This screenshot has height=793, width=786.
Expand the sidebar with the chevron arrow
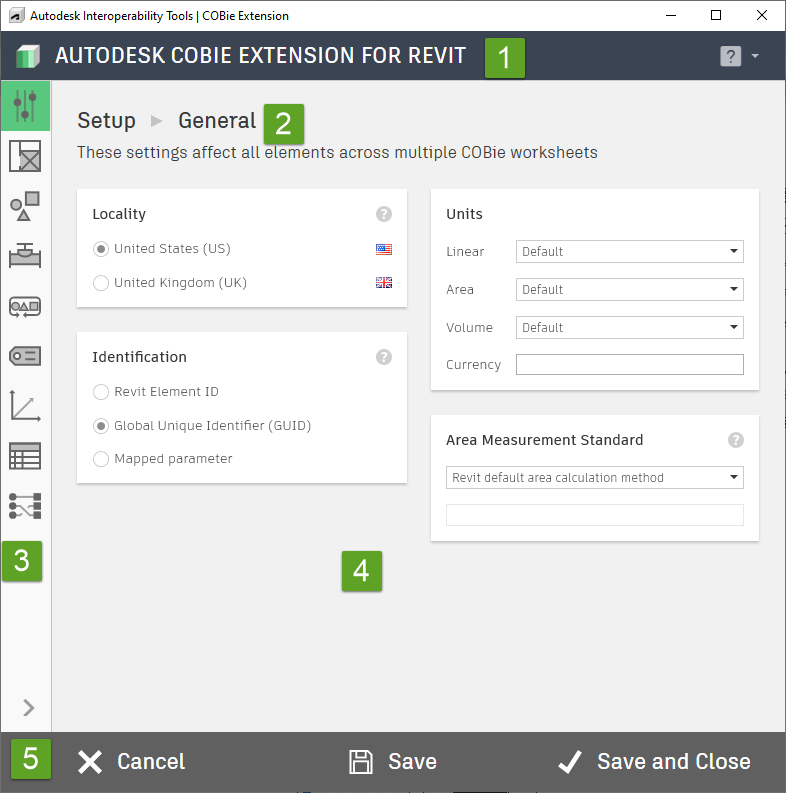click(28, 708)
